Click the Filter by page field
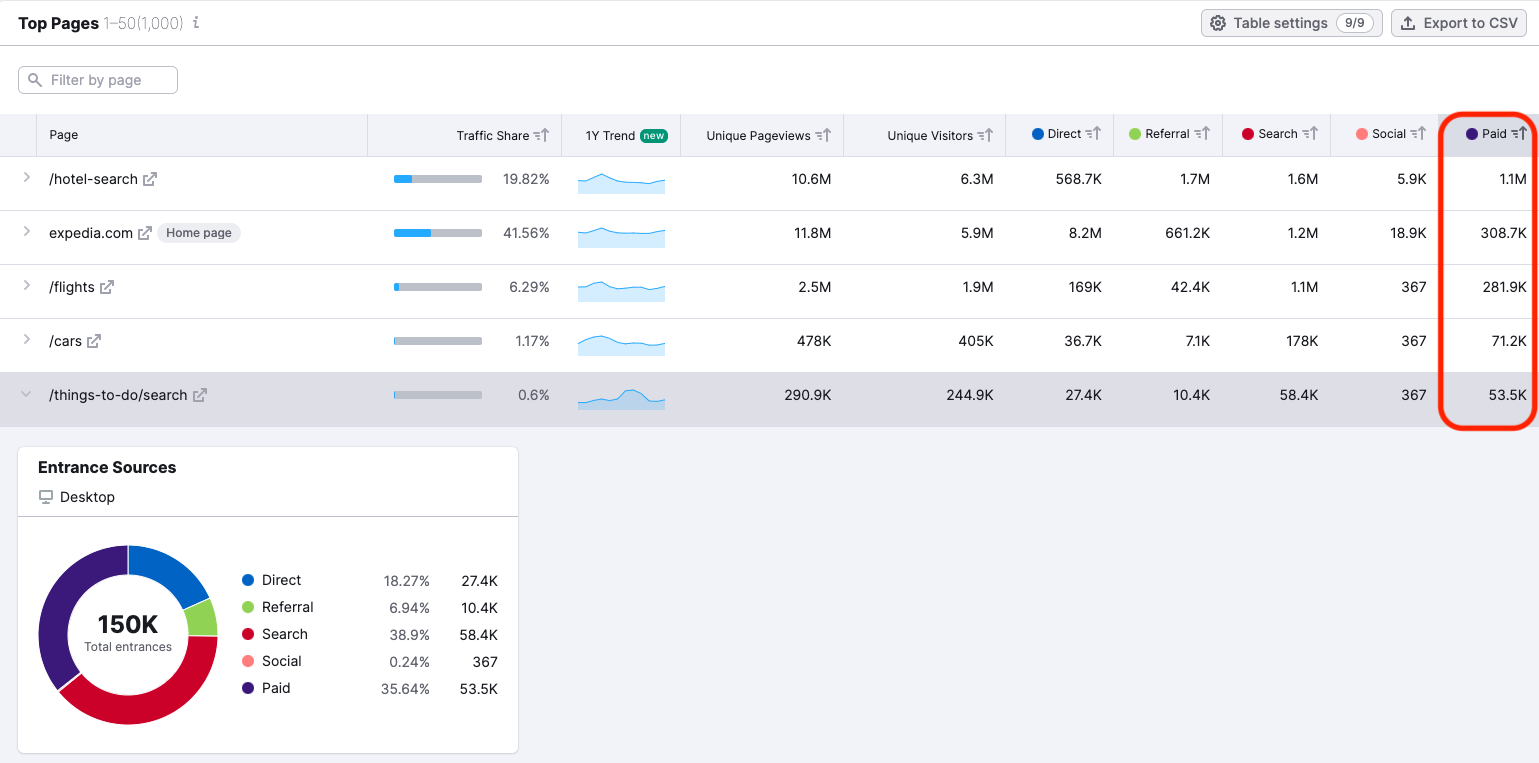 pos(98,80)
